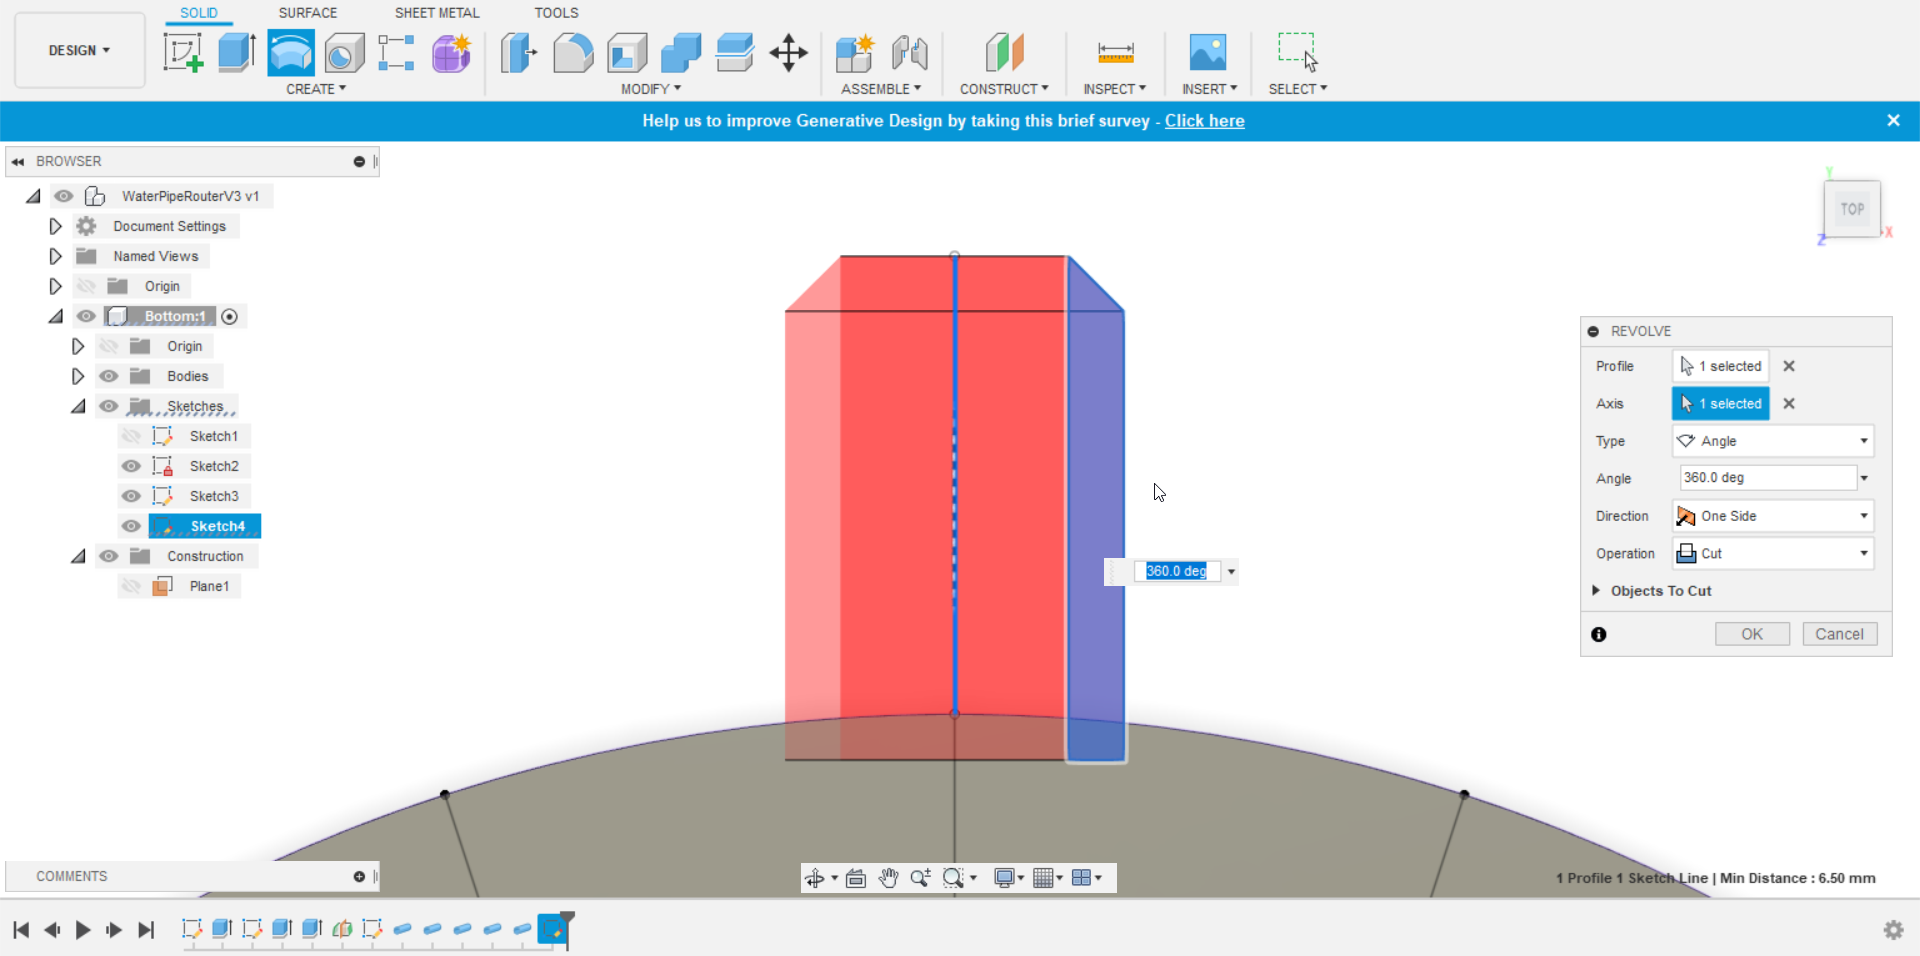The height and width of the screenshot is (956, 1920).
Task: Select the Shell tool icon
Action: 627,53
